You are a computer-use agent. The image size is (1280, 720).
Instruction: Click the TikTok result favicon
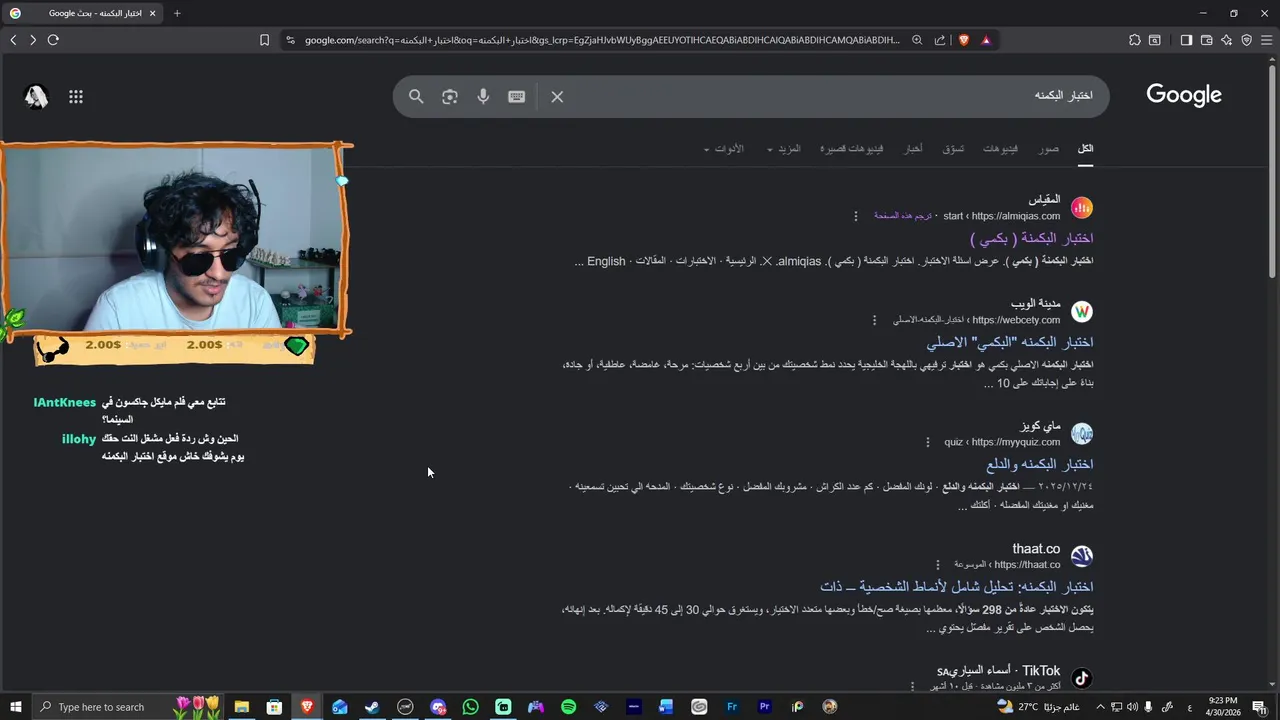click(1082, 678)
